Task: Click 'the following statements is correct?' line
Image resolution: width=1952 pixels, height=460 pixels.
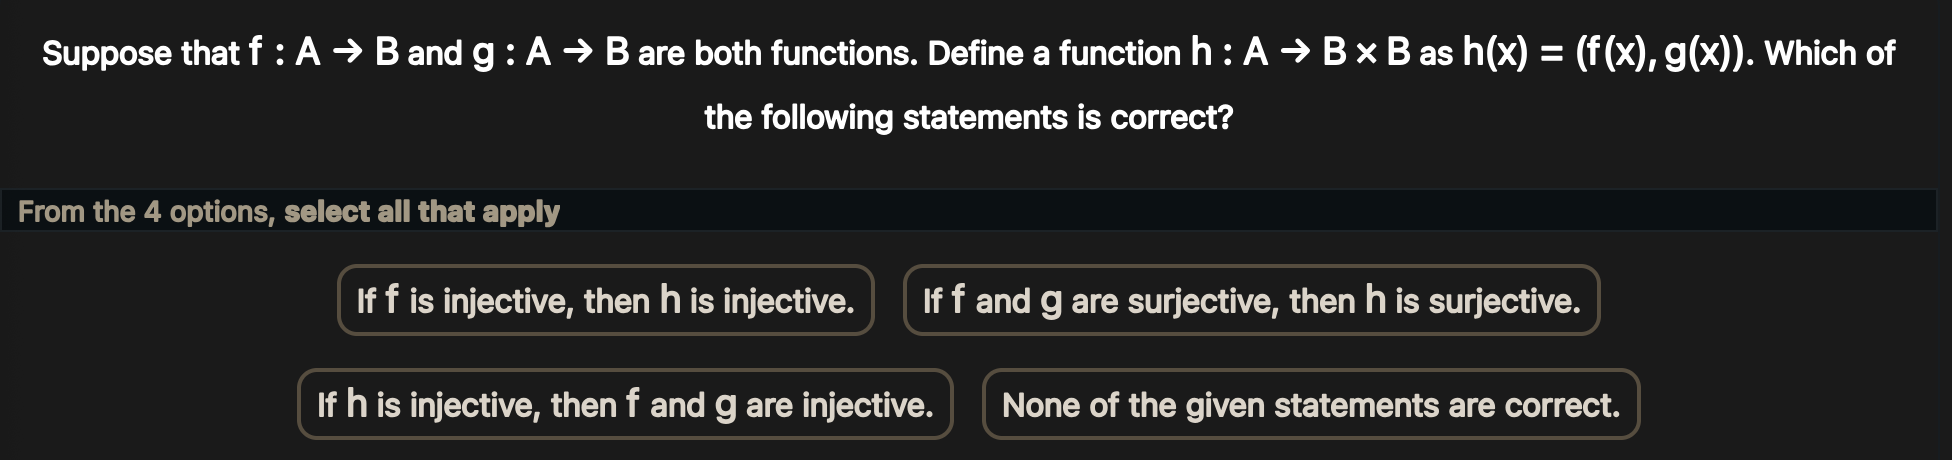Action: tap(968, 118)
